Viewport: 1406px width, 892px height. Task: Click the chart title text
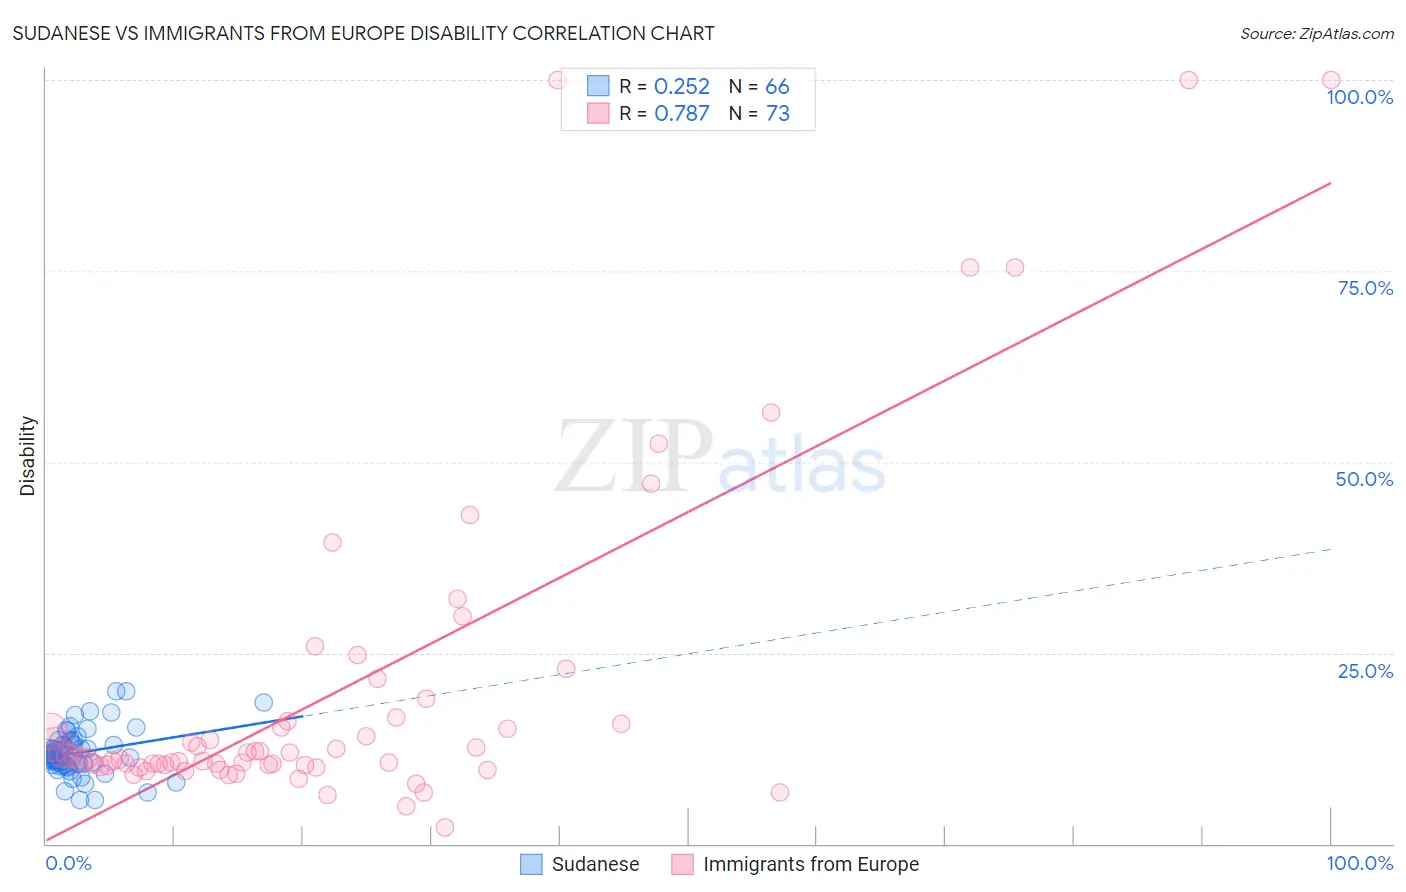pyautogui.click(x=363, y=33)
